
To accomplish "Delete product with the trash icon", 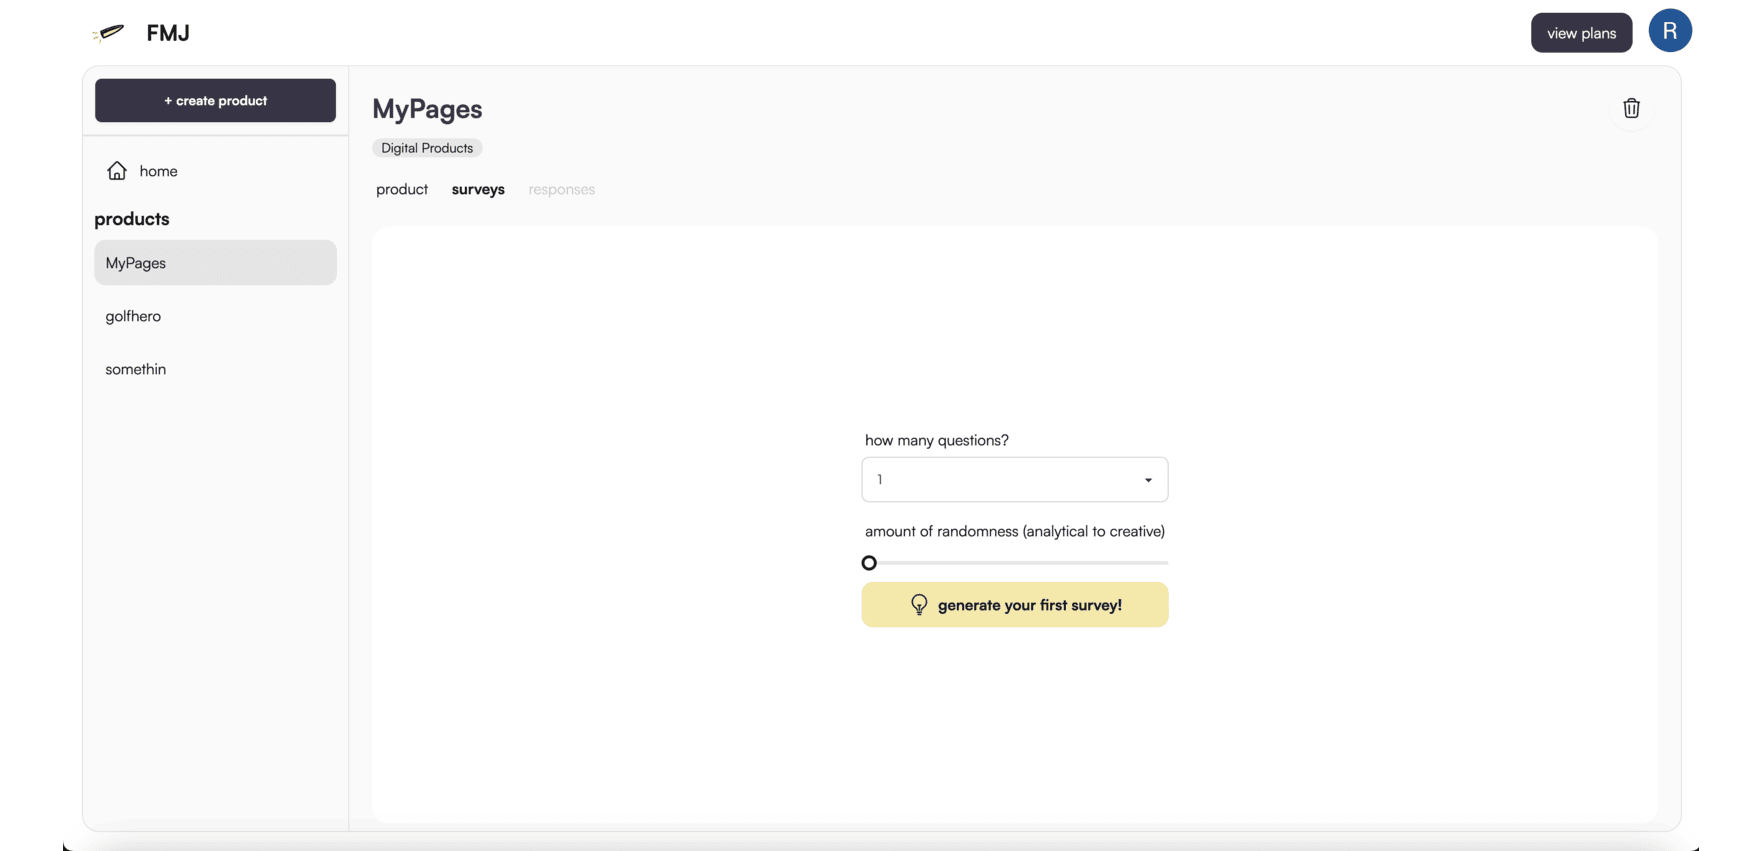I will [x=1631, y=108].
